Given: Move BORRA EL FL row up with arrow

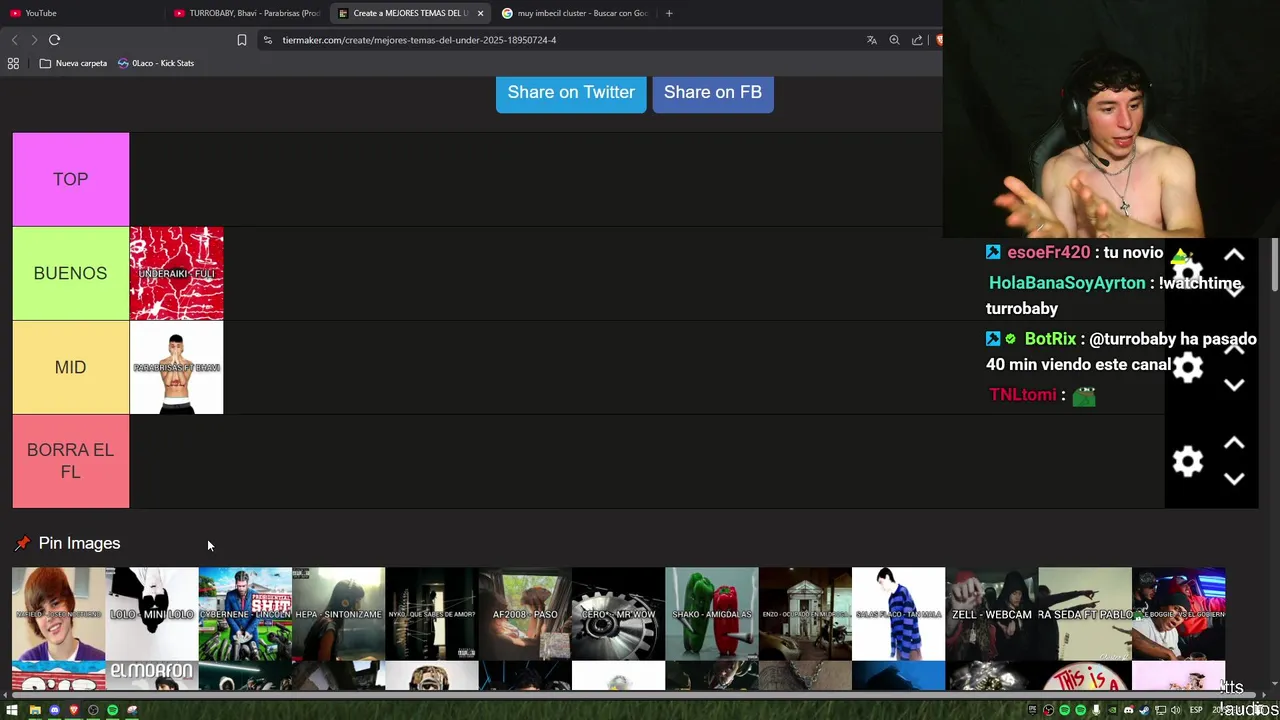Looking at the screenshot, I should point(1234,443).
